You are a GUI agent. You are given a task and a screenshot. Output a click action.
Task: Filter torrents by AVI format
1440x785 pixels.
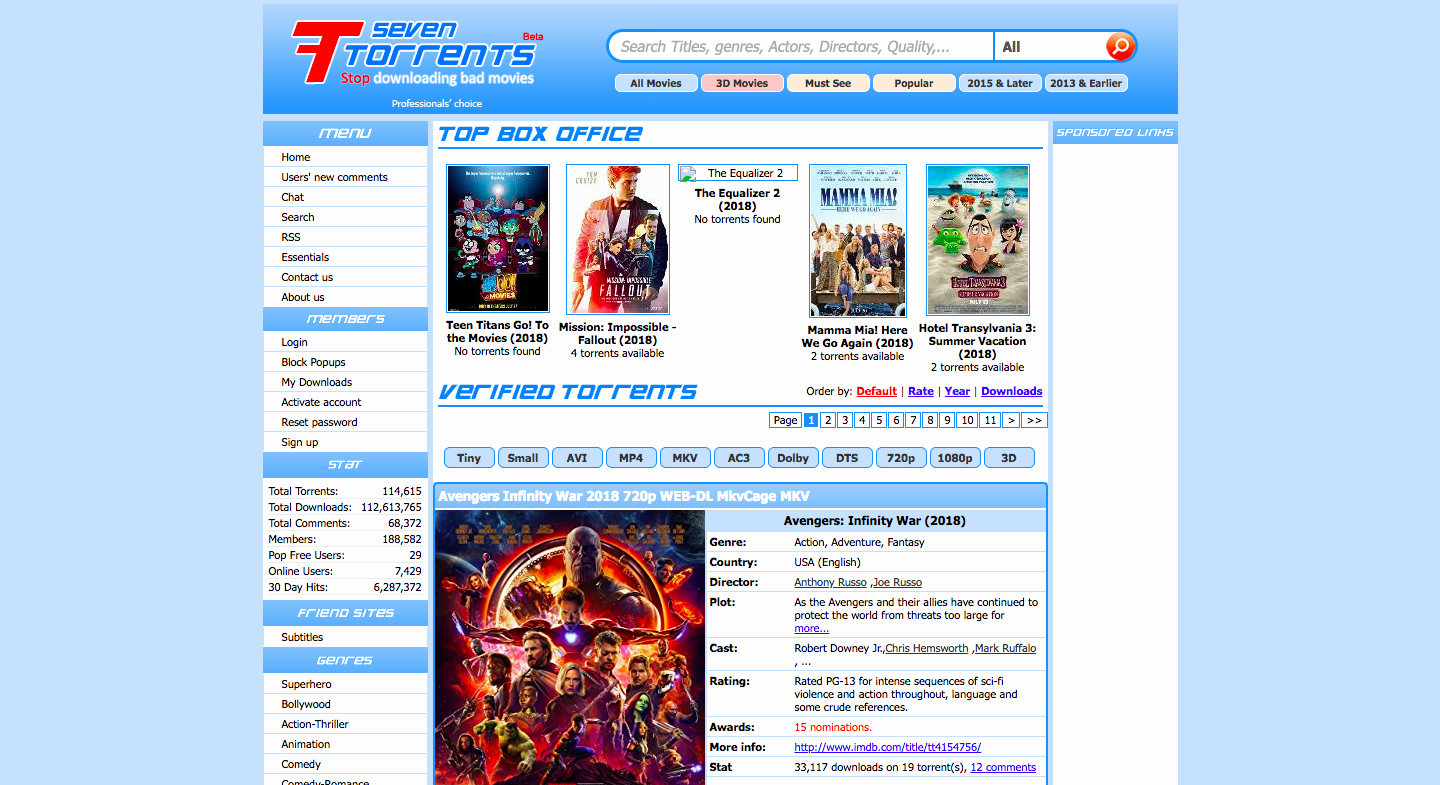(x=577, y=458)
